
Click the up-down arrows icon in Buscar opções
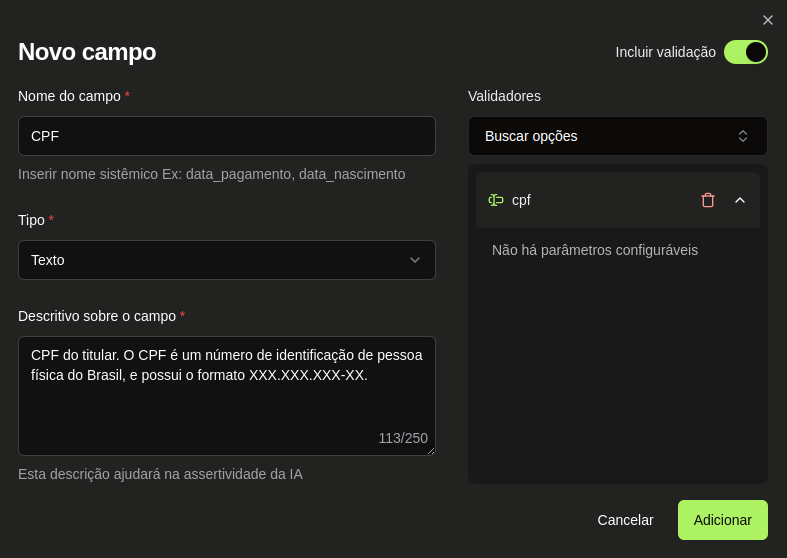click(x=743, y=136)
